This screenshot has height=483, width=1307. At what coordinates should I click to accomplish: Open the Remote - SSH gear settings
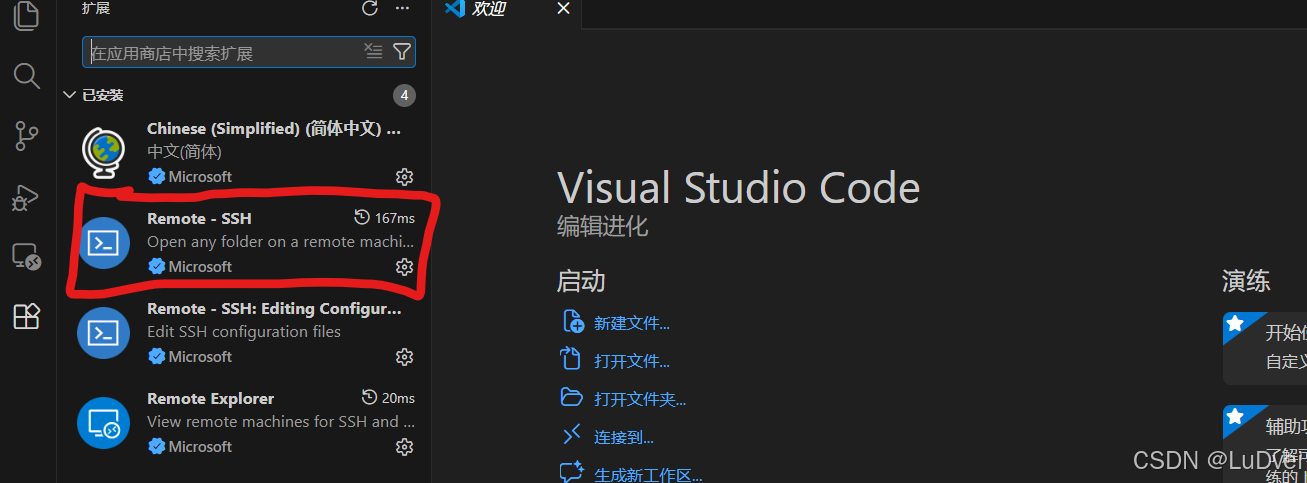pyautogui.click(x=405, y=267)
